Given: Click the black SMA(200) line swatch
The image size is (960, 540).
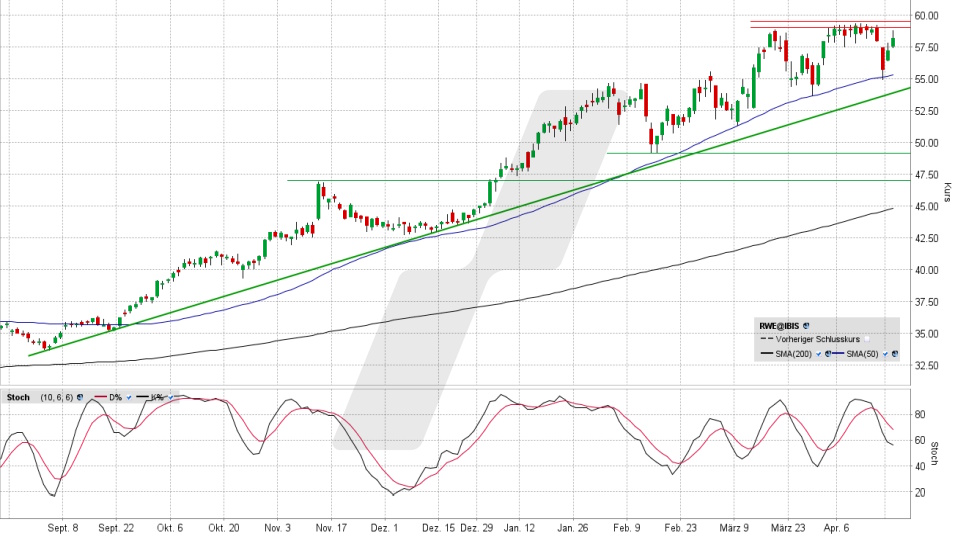Looking at the screenshot, I should click(767, 353).
